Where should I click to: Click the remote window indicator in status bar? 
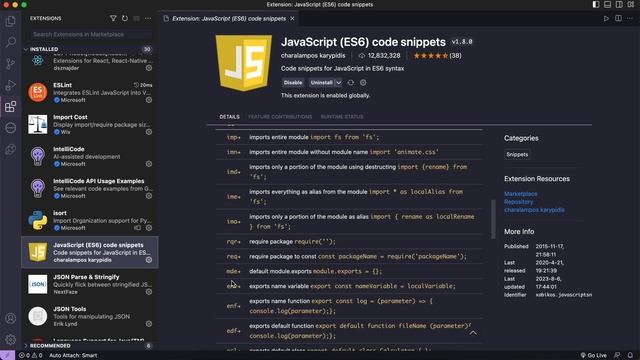point(7,356)
